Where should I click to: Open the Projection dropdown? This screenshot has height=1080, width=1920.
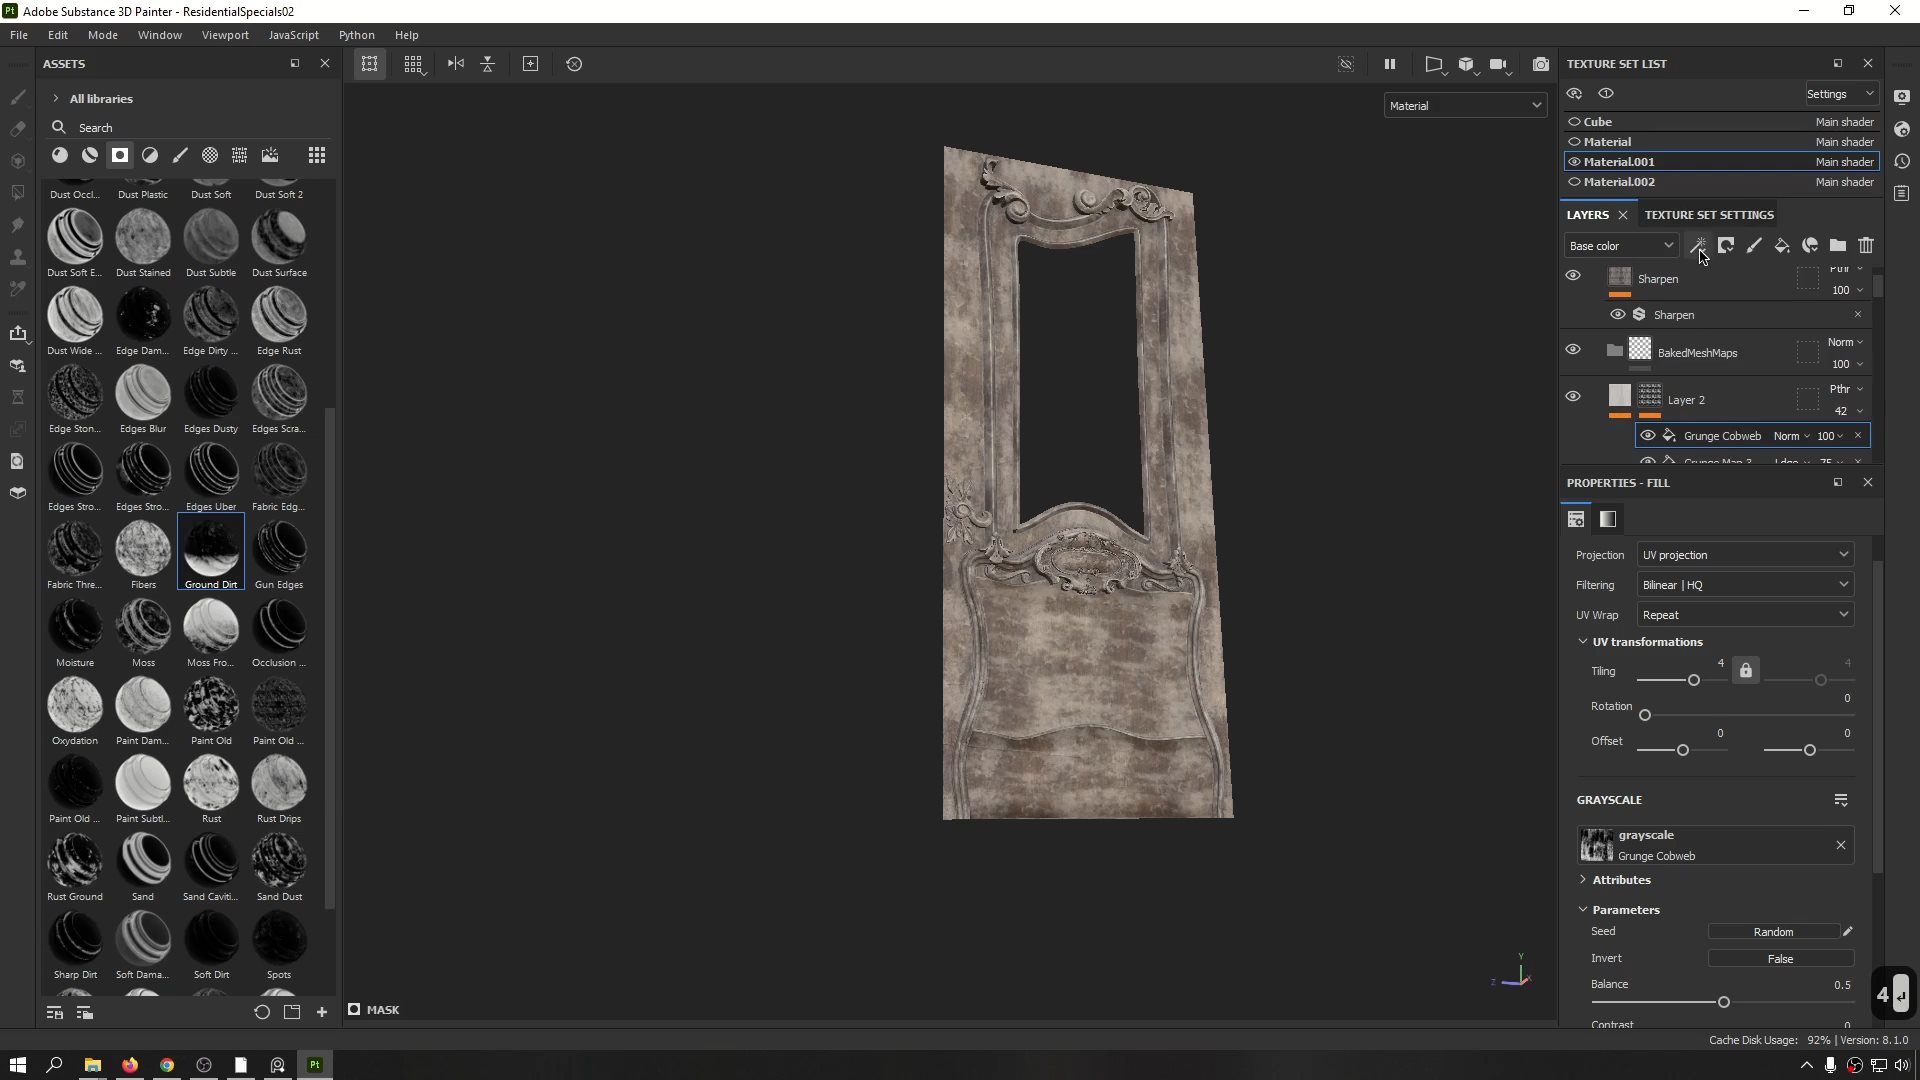pos(1745,555)
